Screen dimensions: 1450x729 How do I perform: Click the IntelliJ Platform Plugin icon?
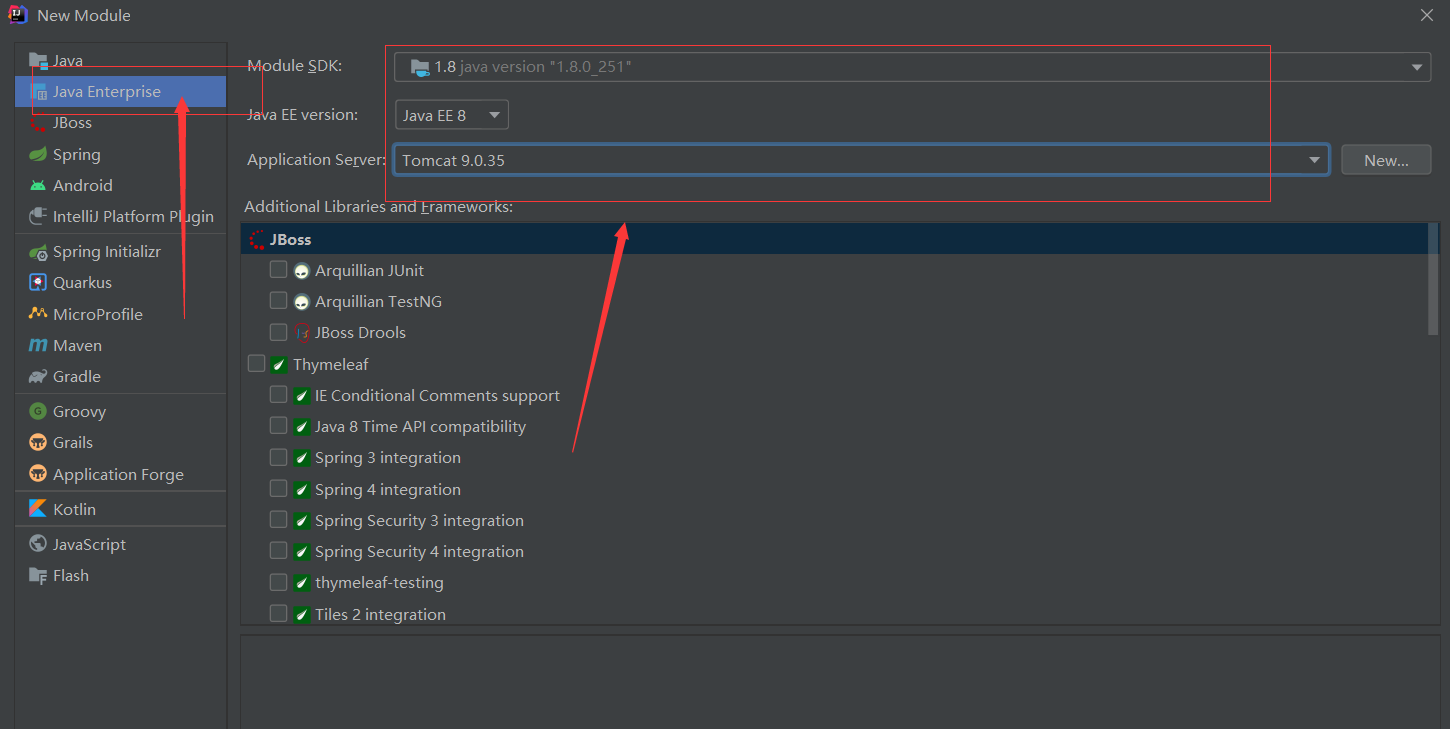38,216
